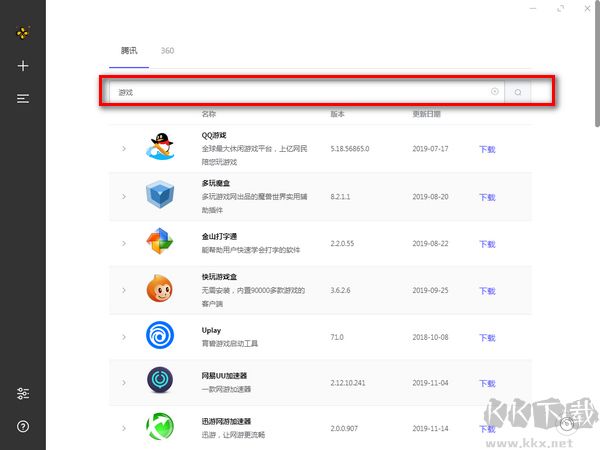The image size is (600, 450).
Task: Click version 5.18.56865.0 cell
Action: 350,149
